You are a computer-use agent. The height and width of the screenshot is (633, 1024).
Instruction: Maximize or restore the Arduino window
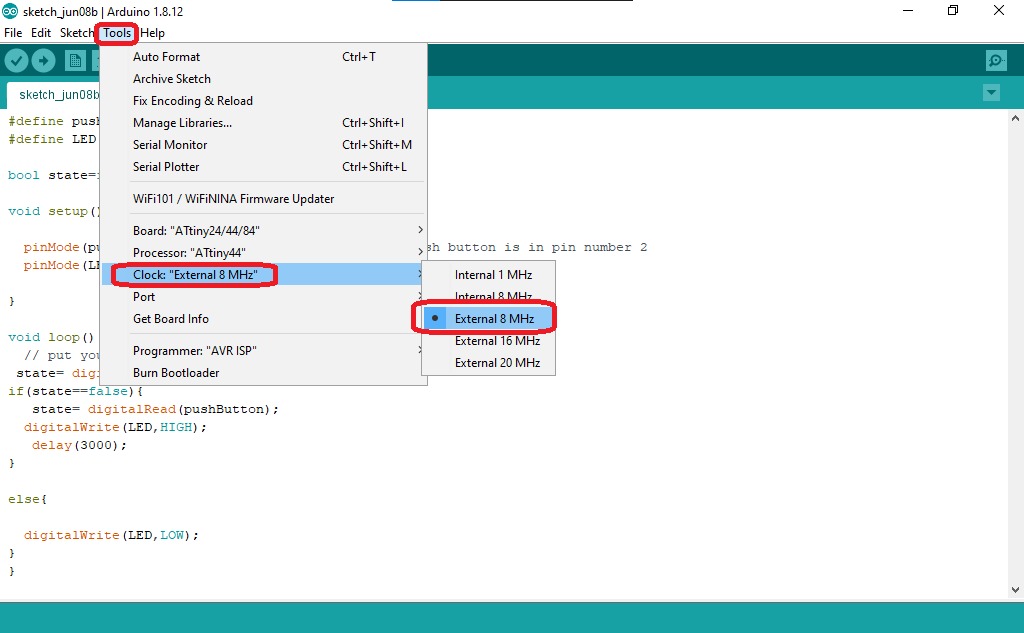tap(953, 10)
